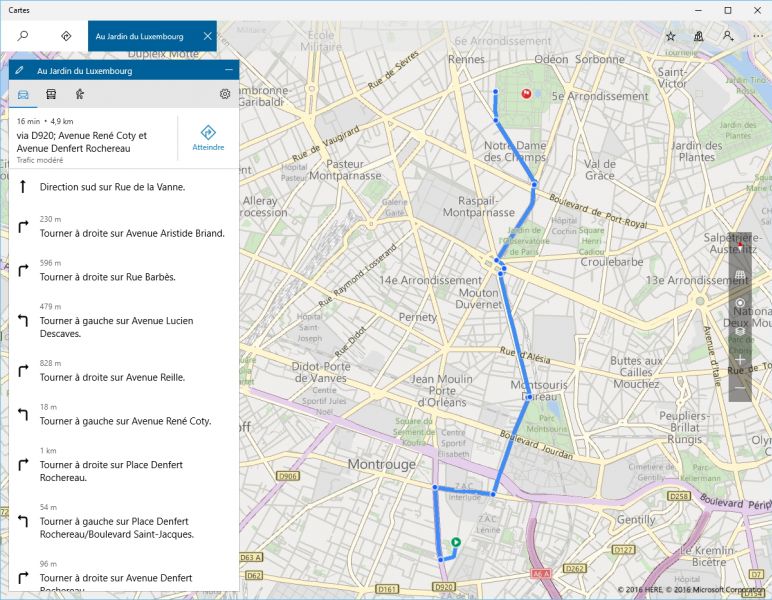
Task: Select driving mode car tab
Action: pos(23,94)
